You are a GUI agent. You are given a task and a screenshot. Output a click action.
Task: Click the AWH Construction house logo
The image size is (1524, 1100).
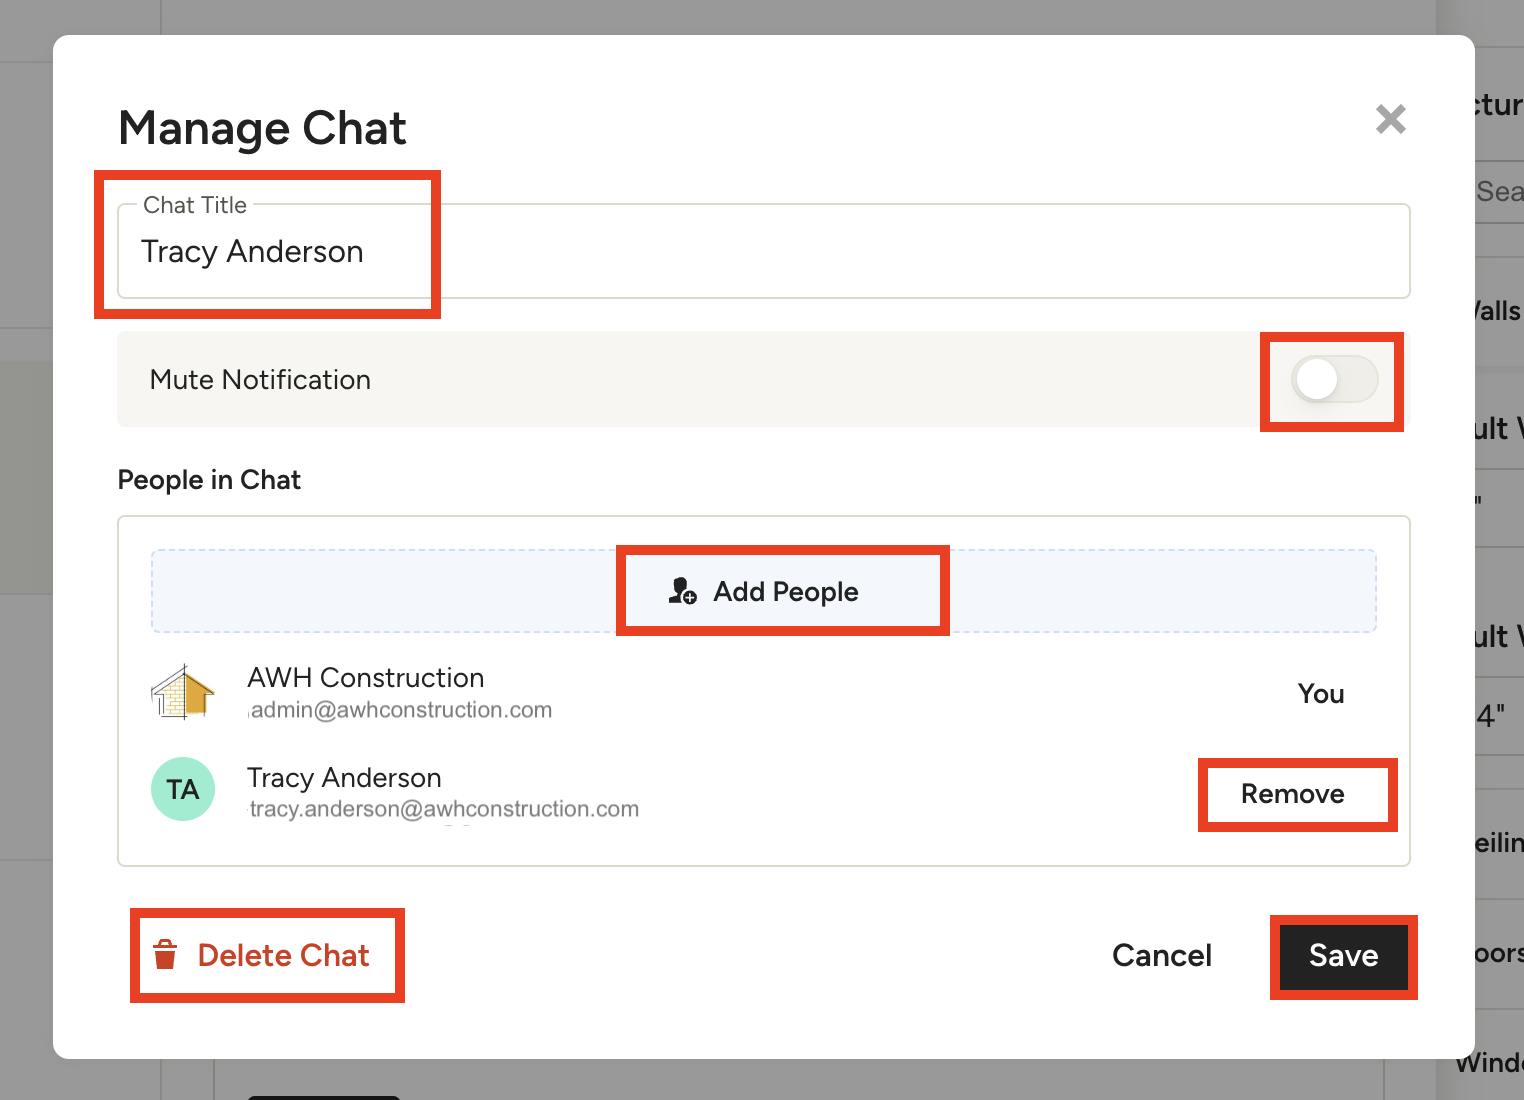183,691
